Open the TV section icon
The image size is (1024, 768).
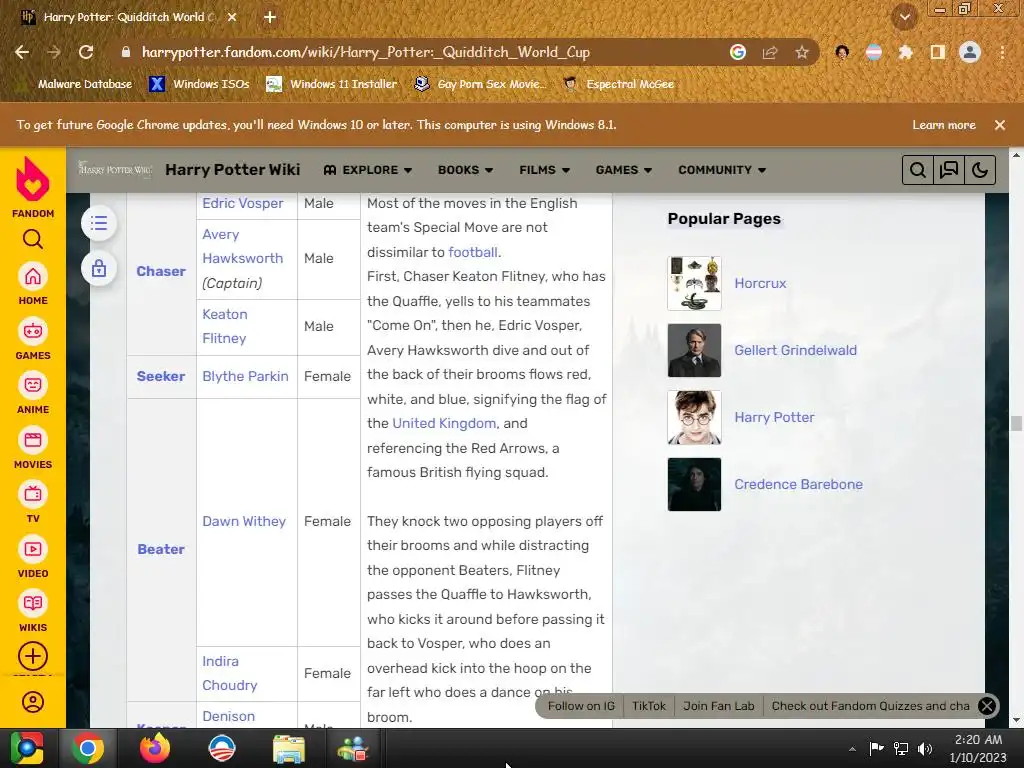point(33,494)
